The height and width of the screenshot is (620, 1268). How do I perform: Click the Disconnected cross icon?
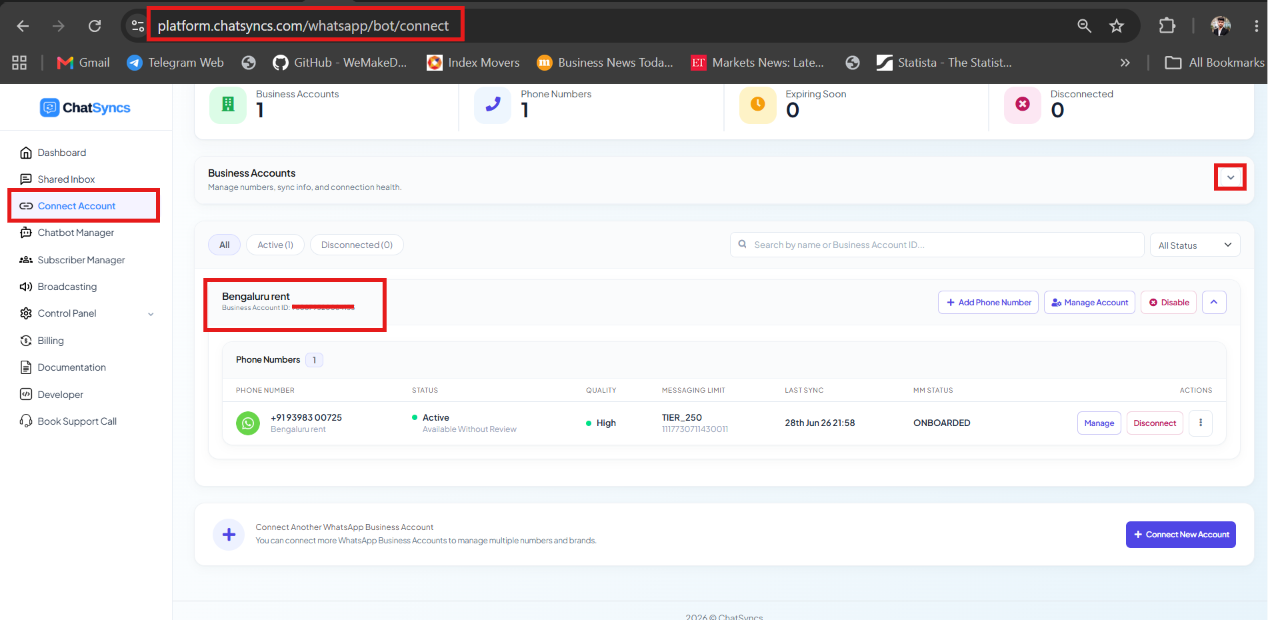click(1022, 104)
